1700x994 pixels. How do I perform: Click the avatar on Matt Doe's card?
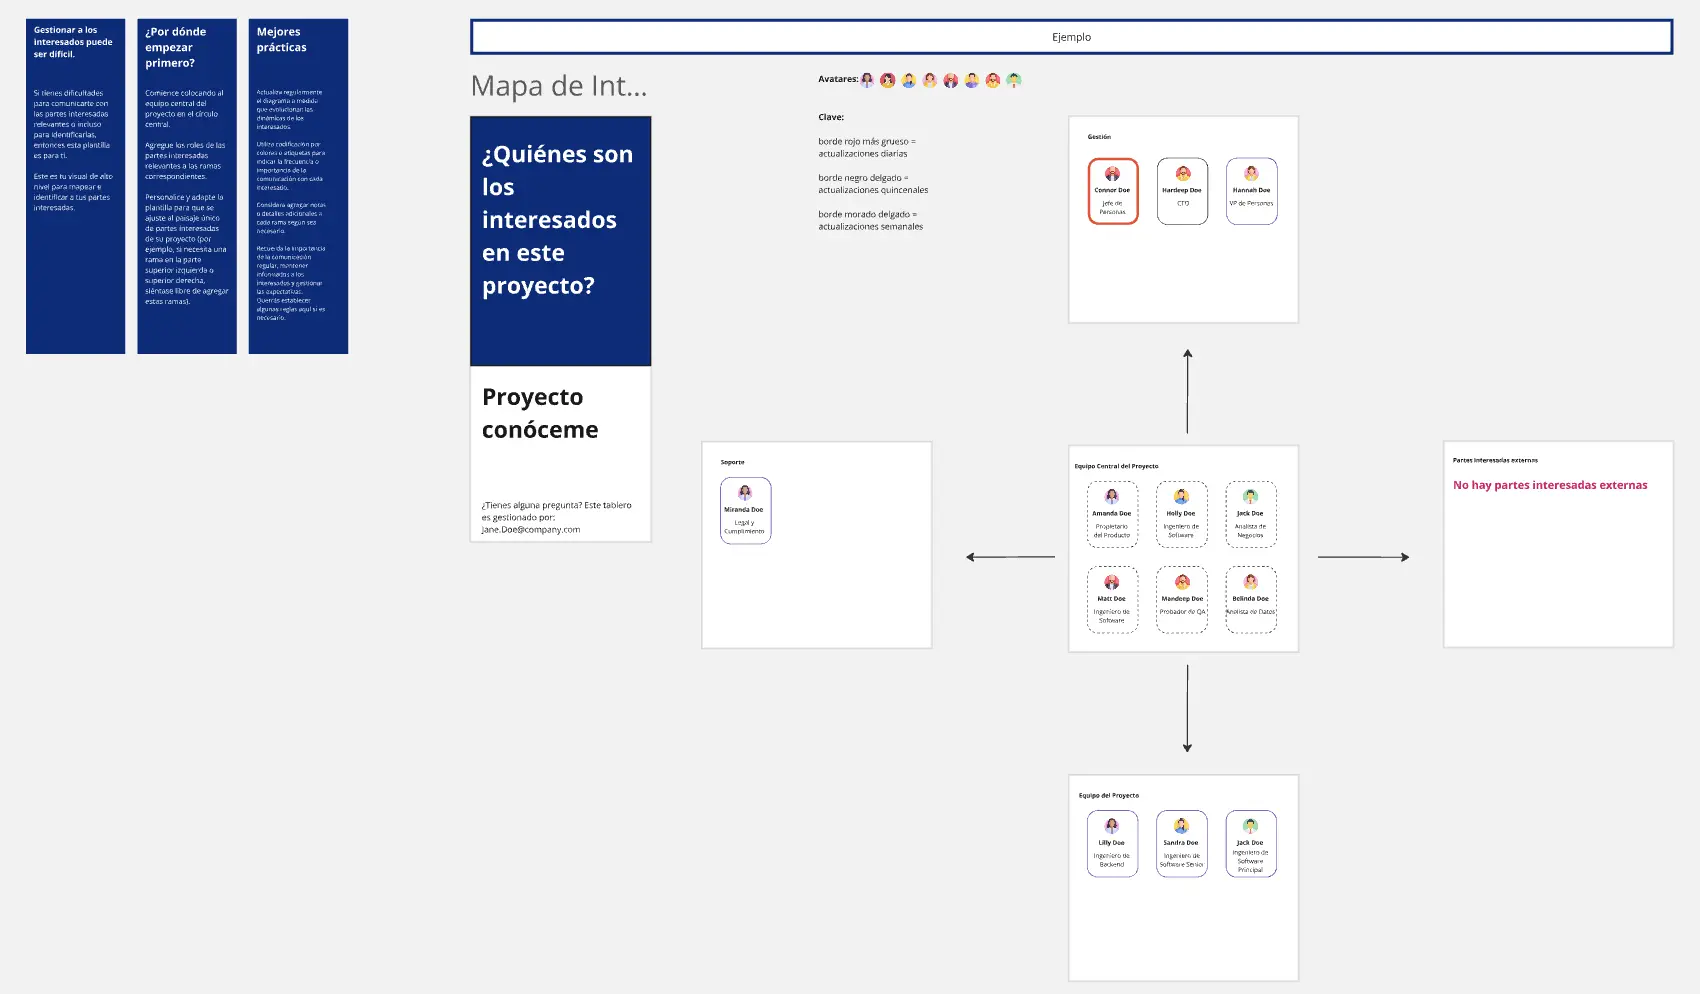(1111, 582)
